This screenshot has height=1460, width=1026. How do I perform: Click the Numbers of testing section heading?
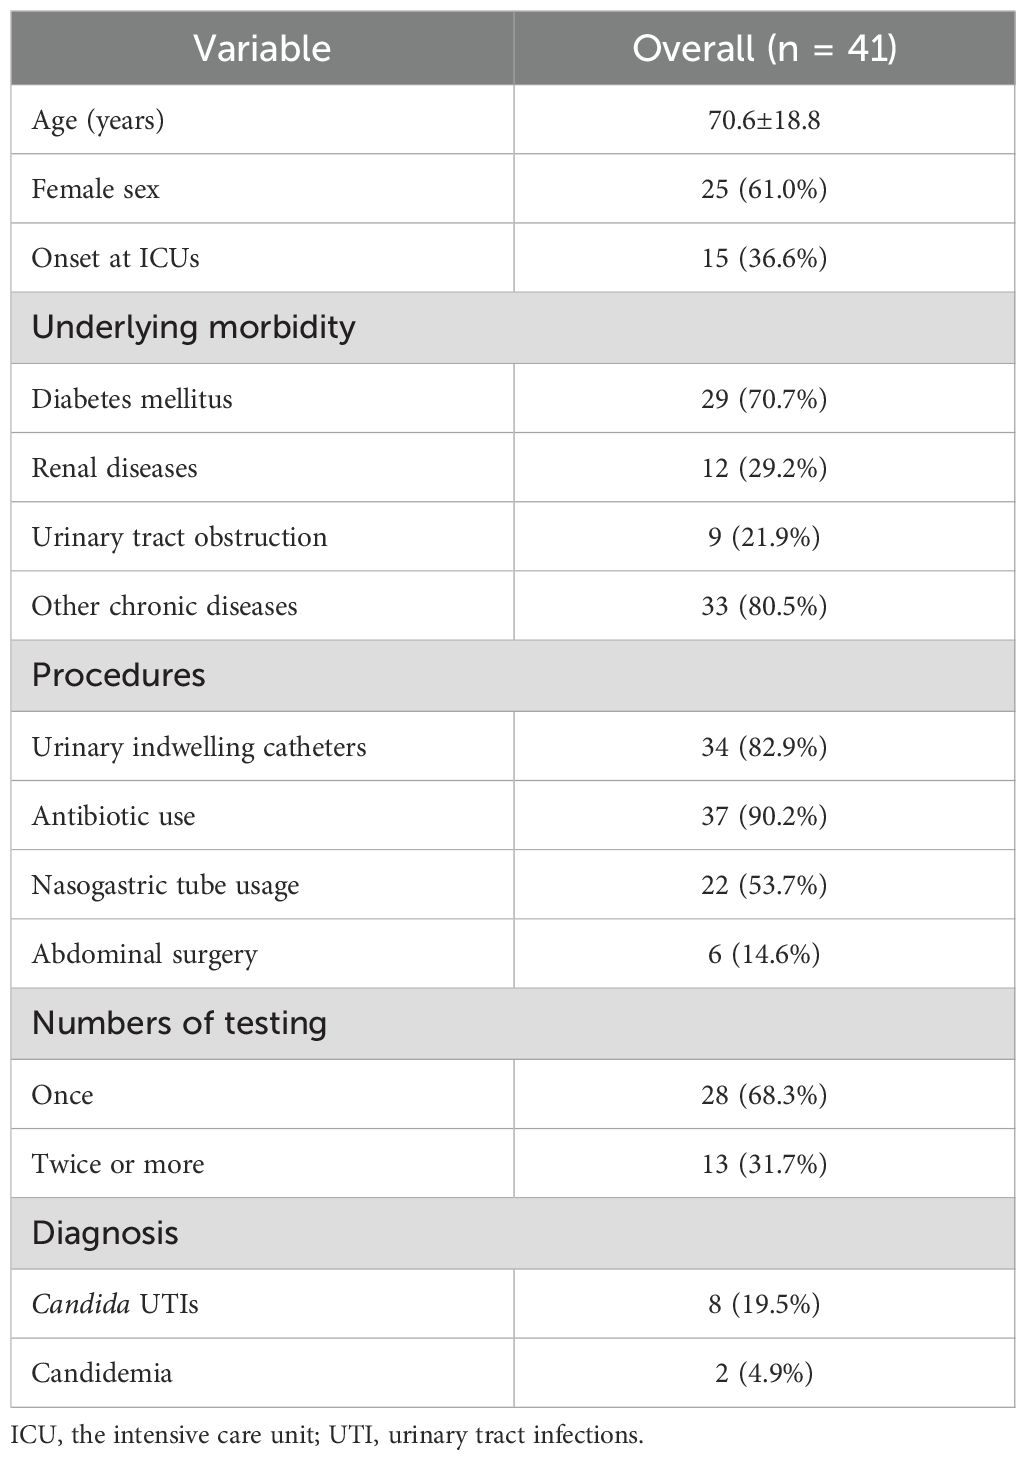click(179, 1024)
